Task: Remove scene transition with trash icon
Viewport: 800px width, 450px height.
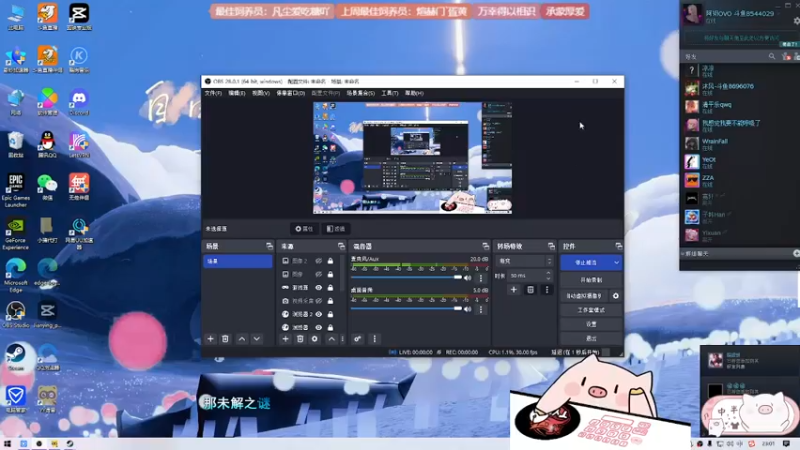Action: point(531,290)
